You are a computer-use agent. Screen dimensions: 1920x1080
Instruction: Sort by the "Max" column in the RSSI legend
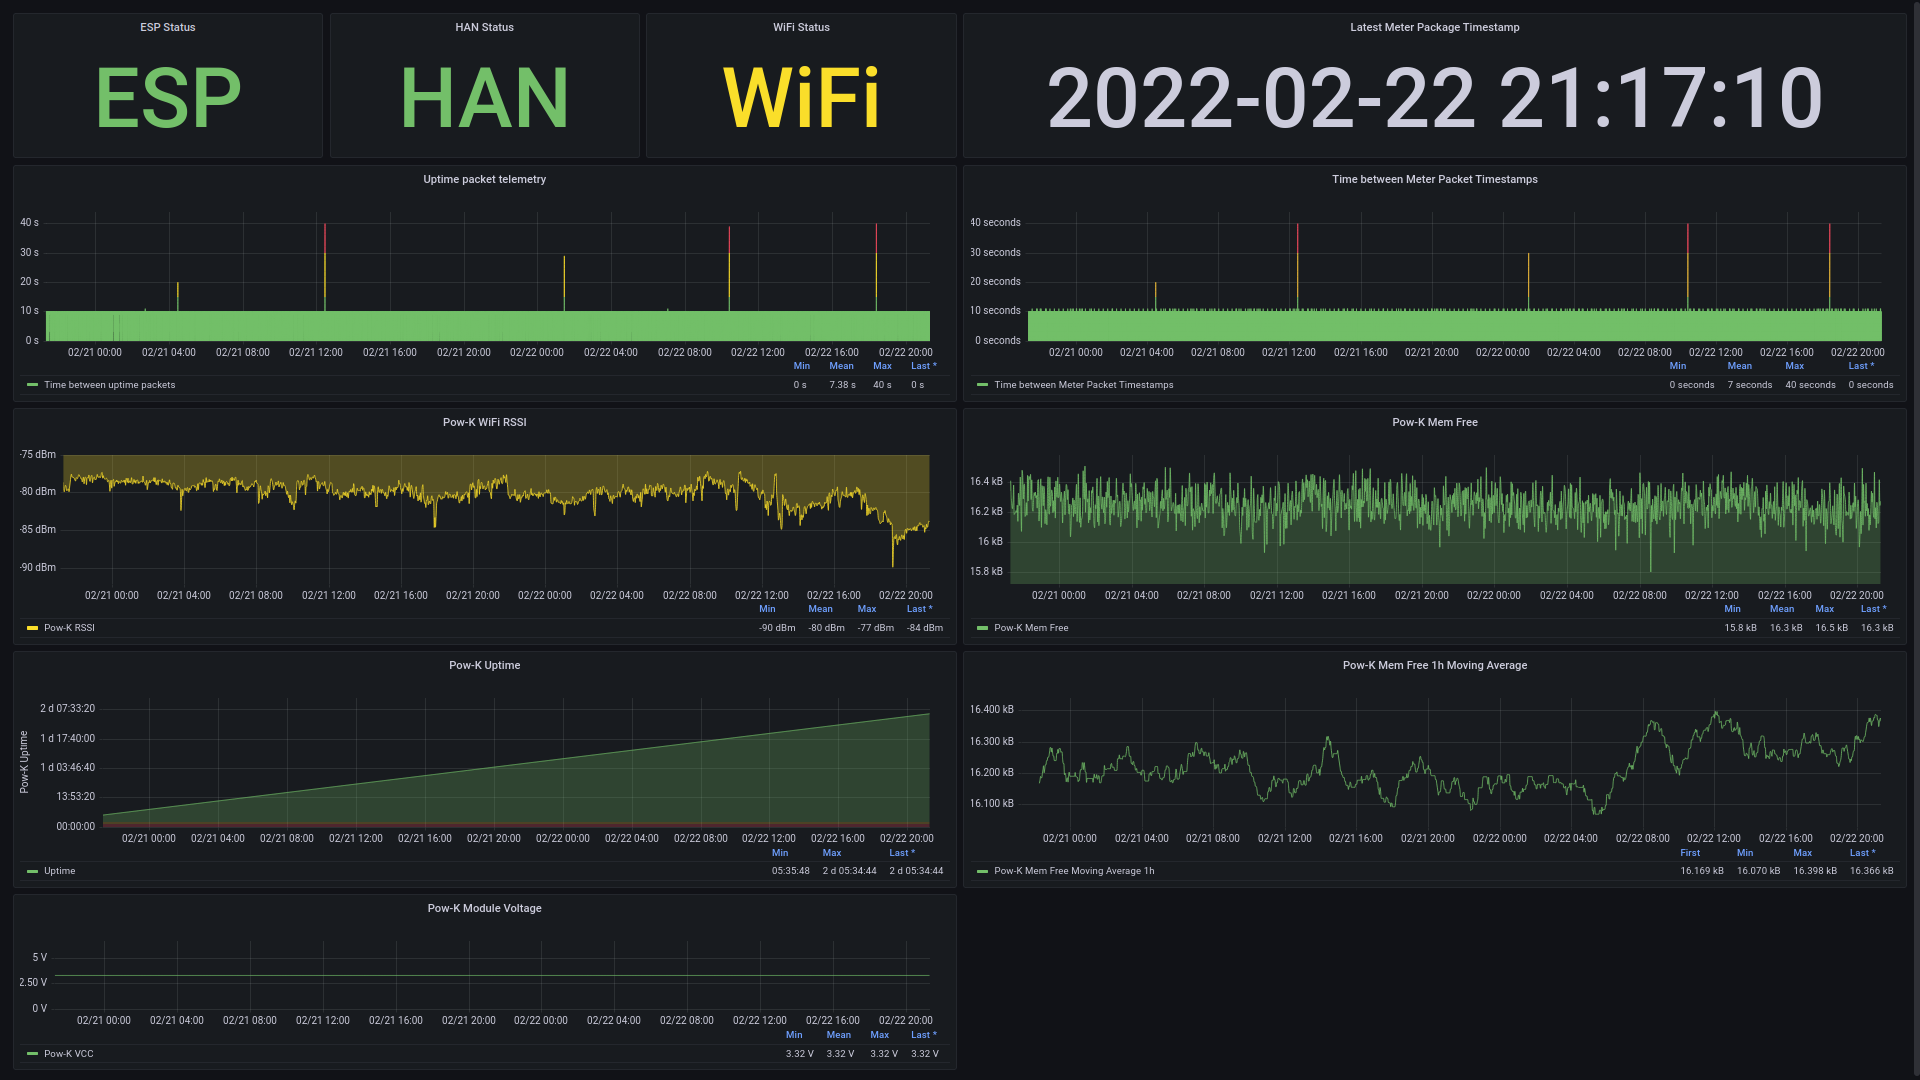pyautogui.click(x=866, y=609)
